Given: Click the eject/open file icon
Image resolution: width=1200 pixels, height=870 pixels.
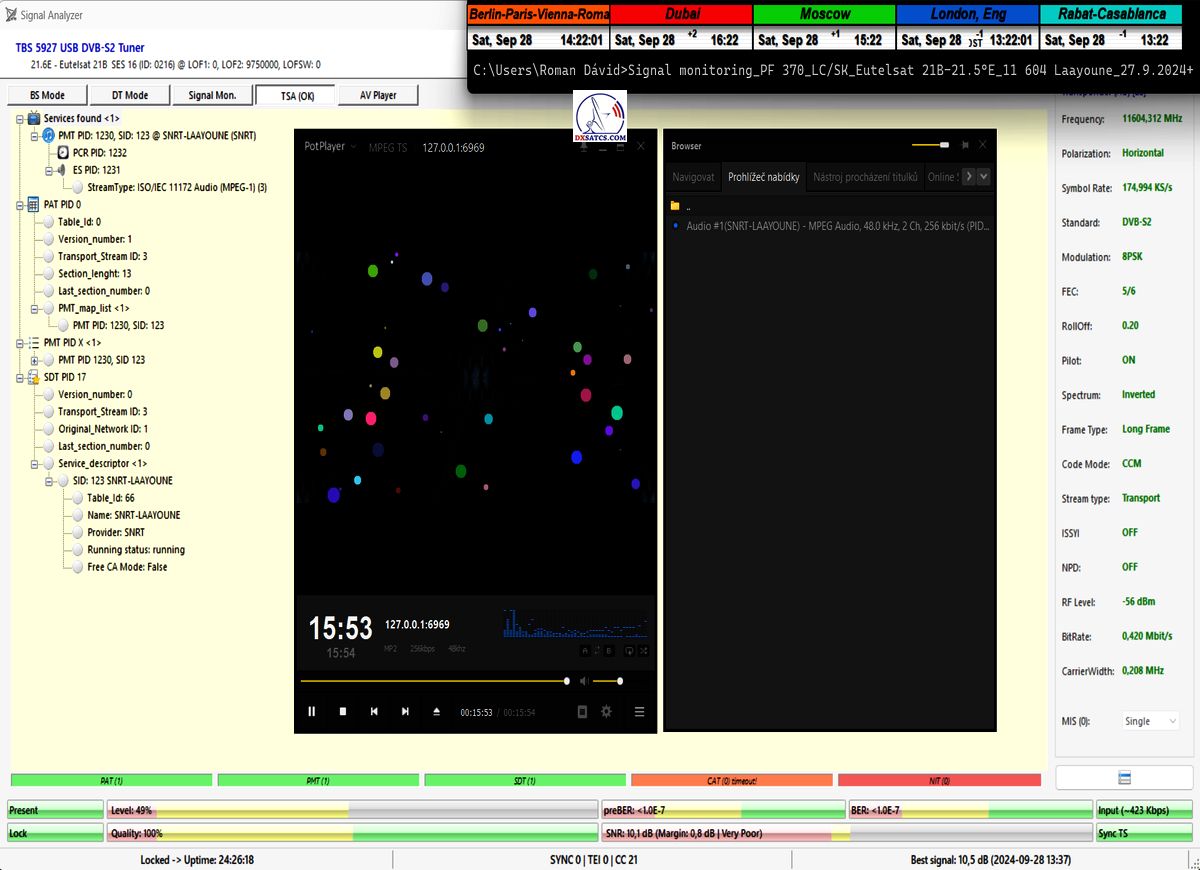Looking at the screenshot, I should click(x=436, y=711).
